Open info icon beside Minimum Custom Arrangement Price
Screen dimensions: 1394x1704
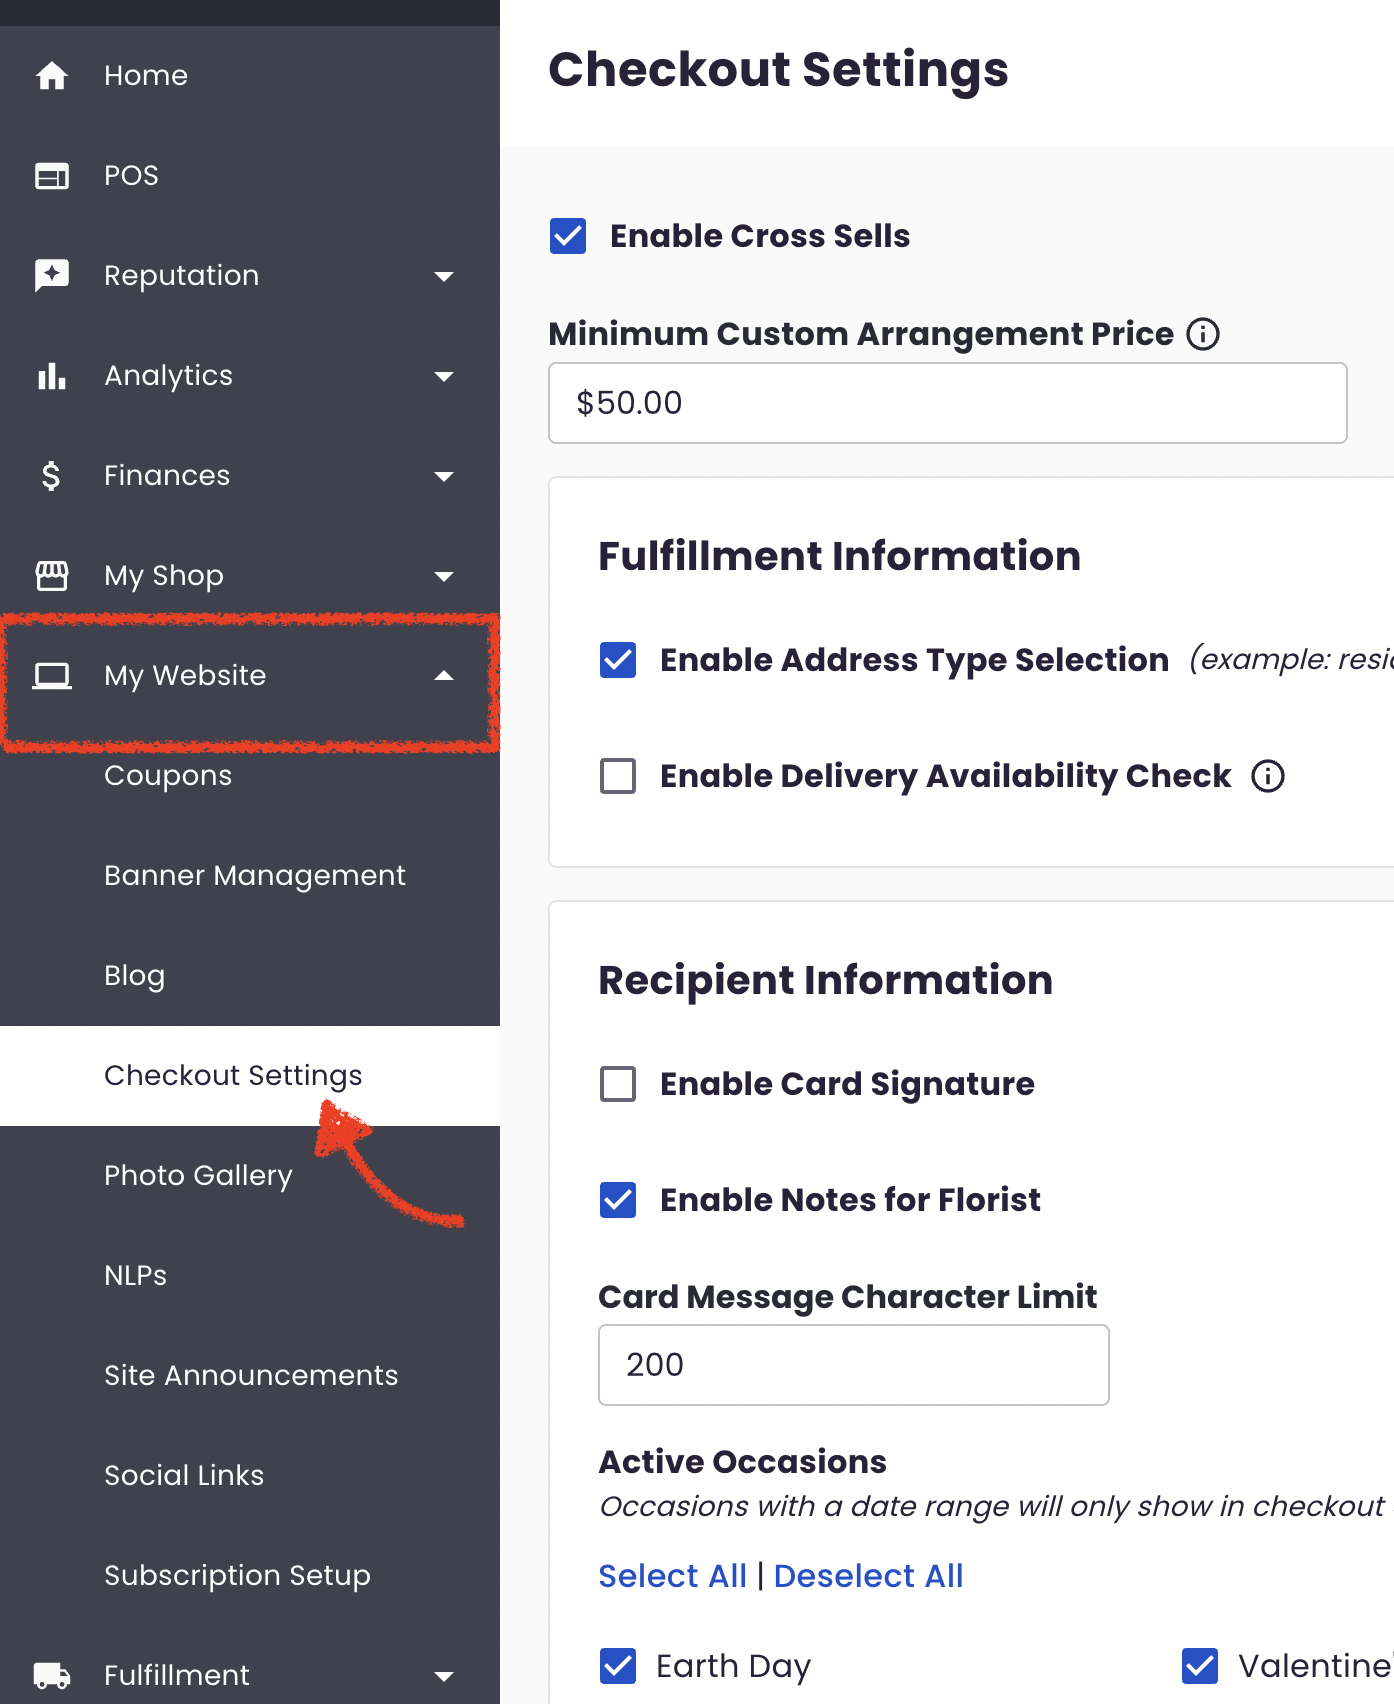click(1203, 334)
